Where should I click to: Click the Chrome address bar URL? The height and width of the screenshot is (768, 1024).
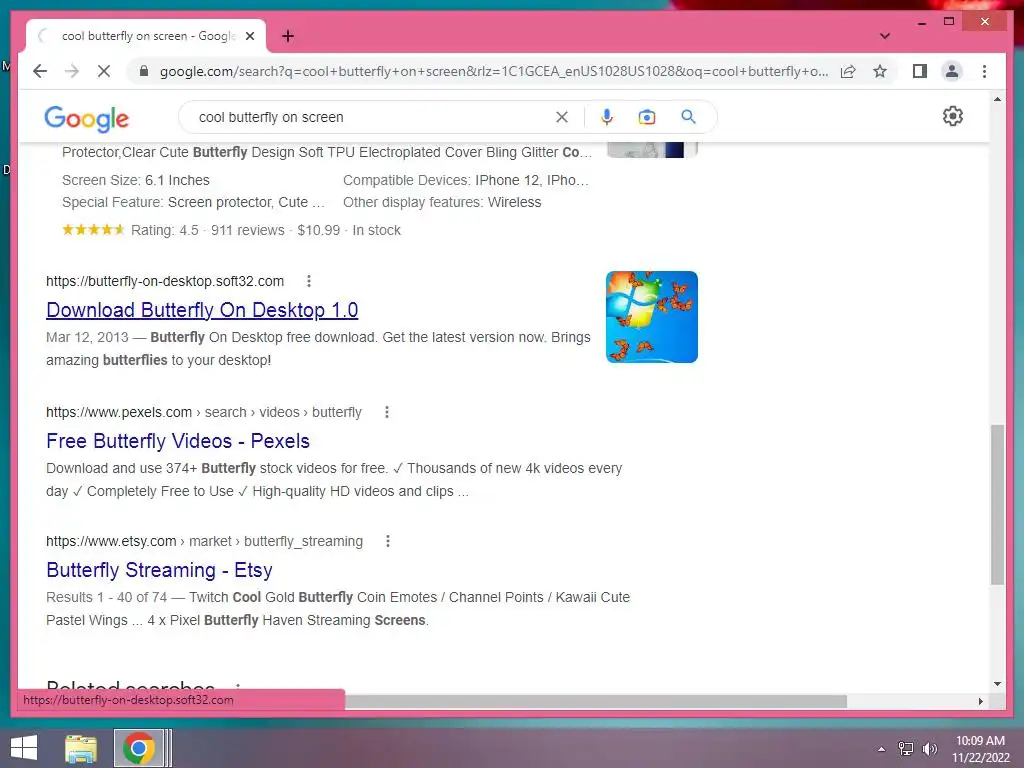[x=494, y=71]
